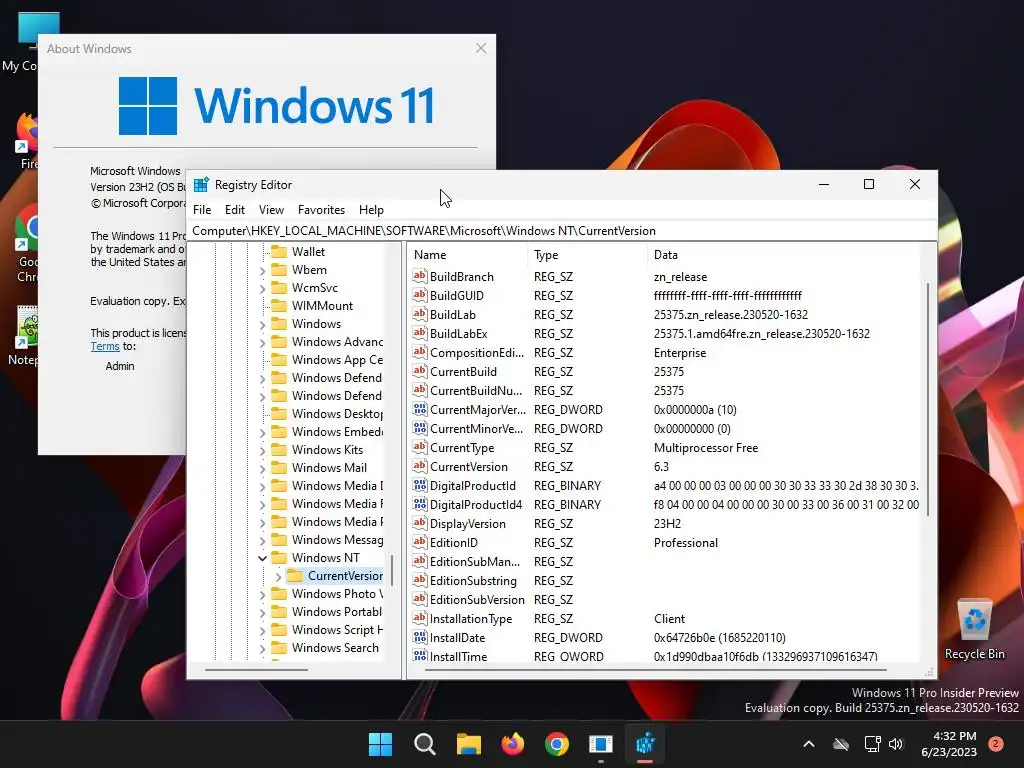Collapse the Windows NT tree key
1024x768 pixels.
tap(262, 558)
